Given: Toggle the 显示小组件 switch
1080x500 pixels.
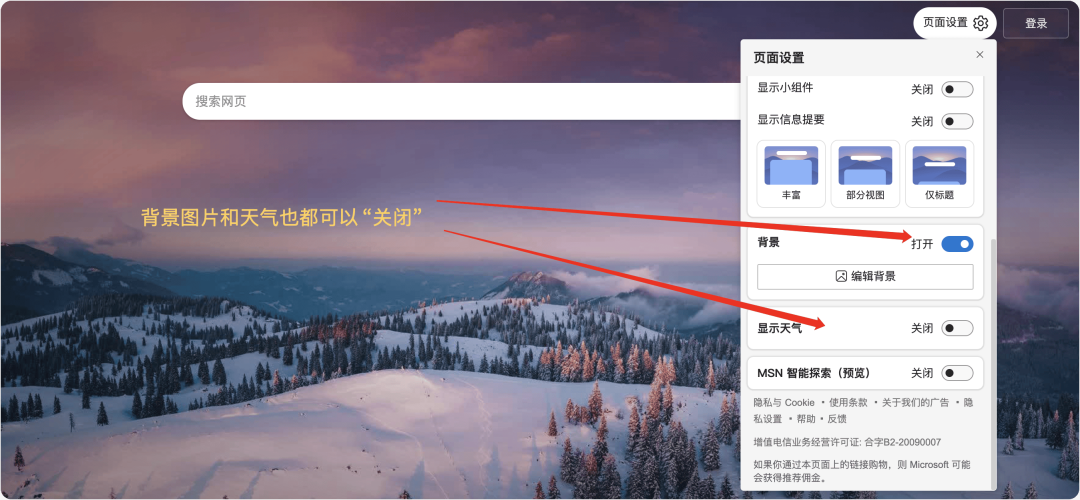Looking at the screenshot, I should 957,89.
